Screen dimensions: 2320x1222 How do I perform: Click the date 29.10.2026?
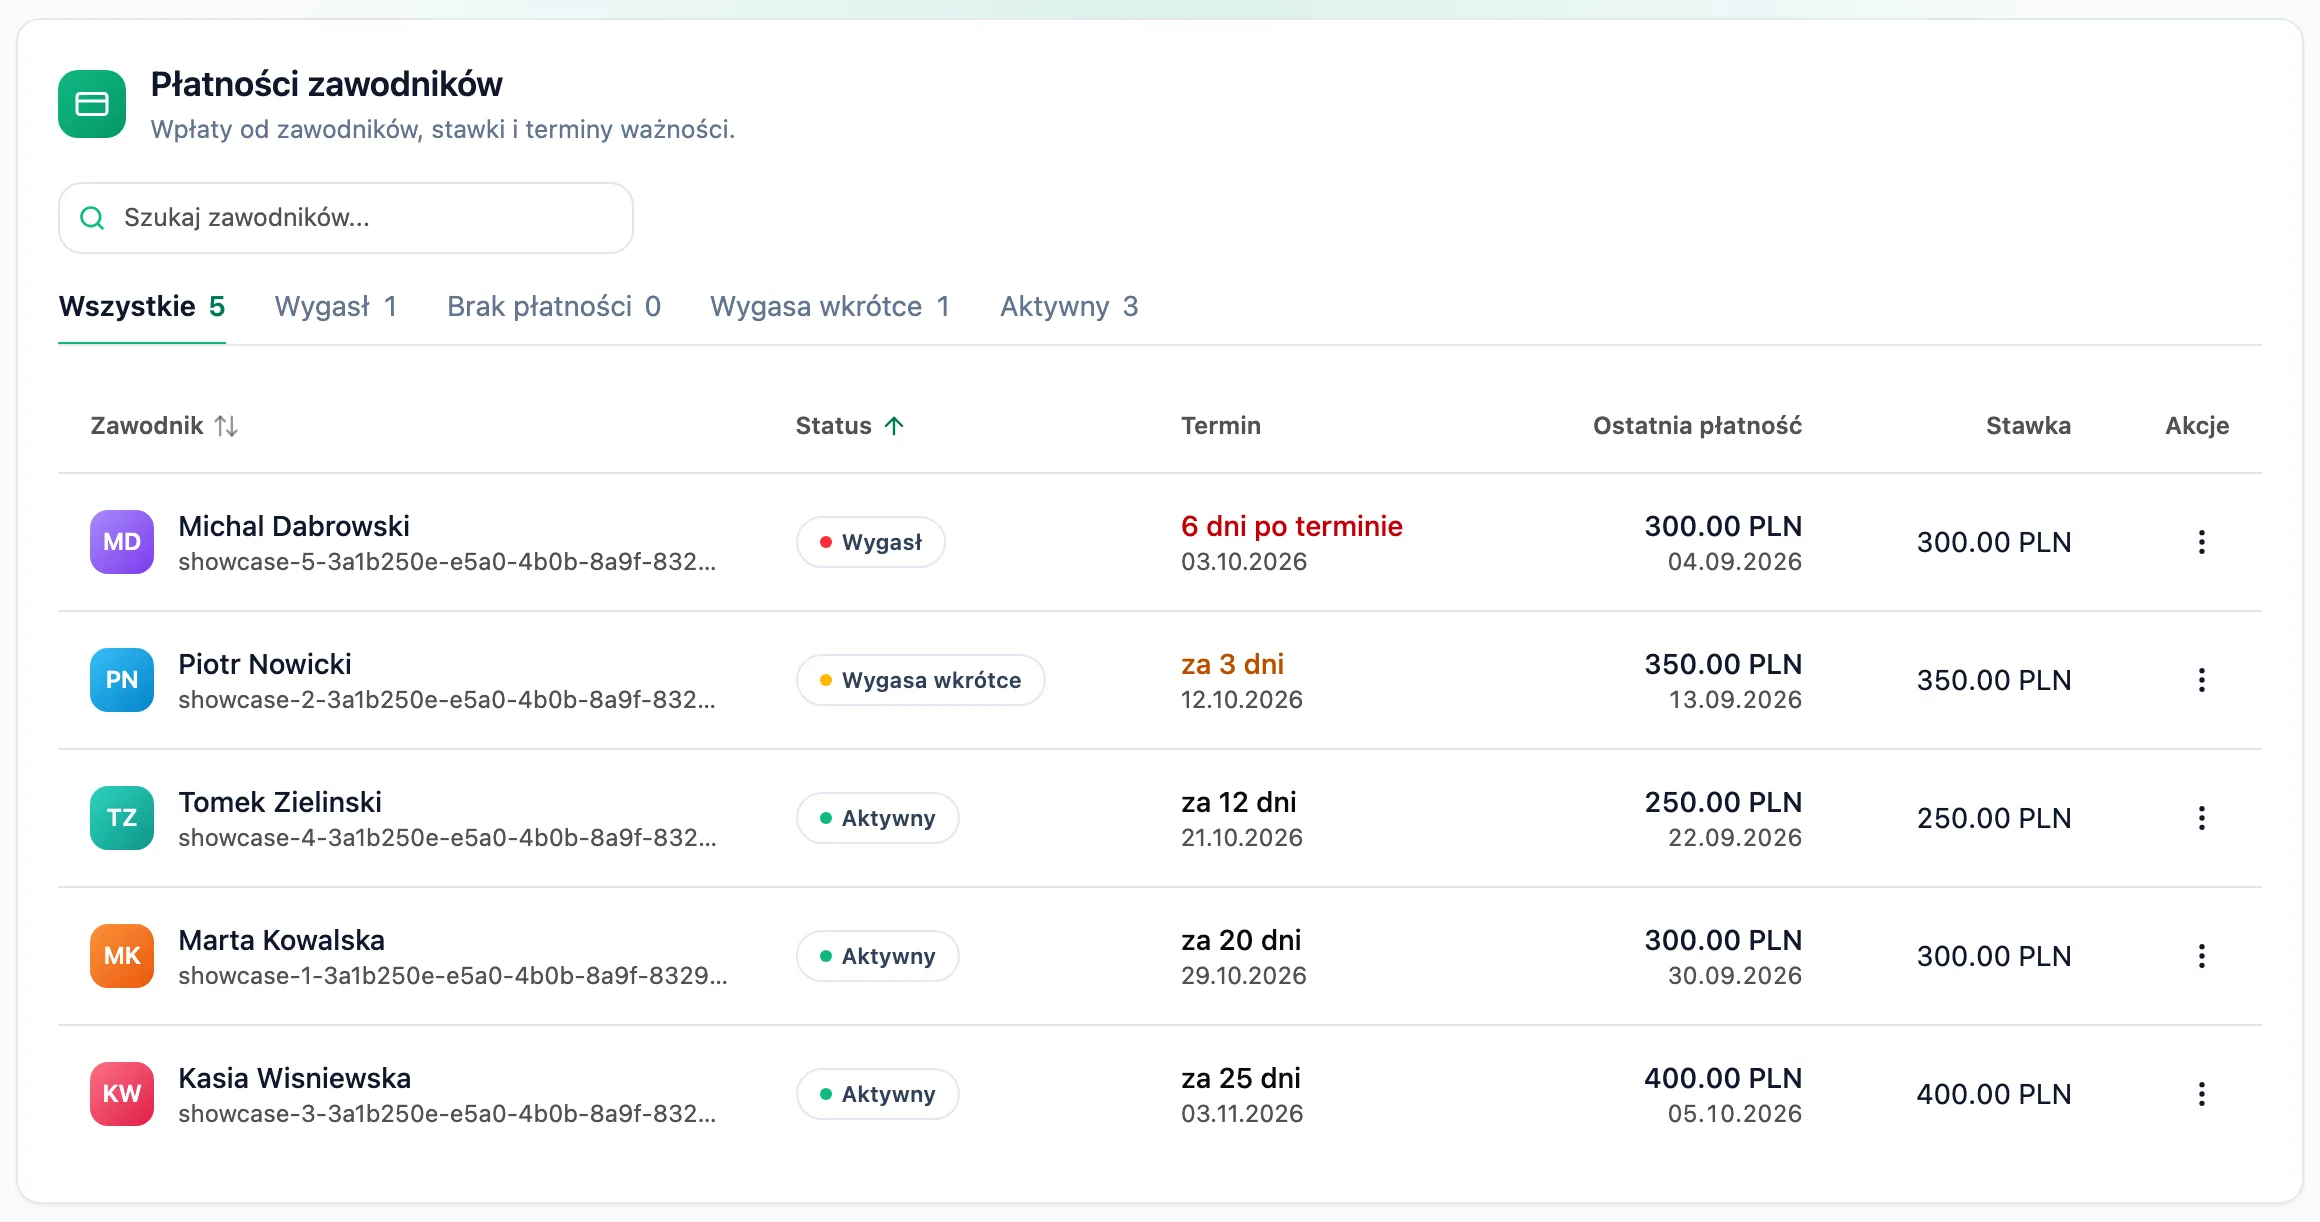pyautogui.click(x=1244, y=976)
